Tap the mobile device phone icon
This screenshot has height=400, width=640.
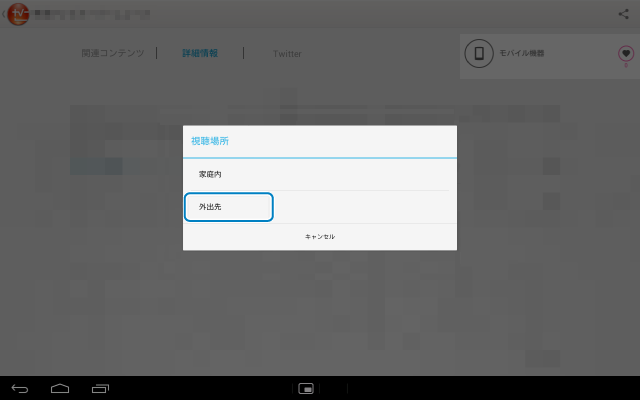[480, 53]
